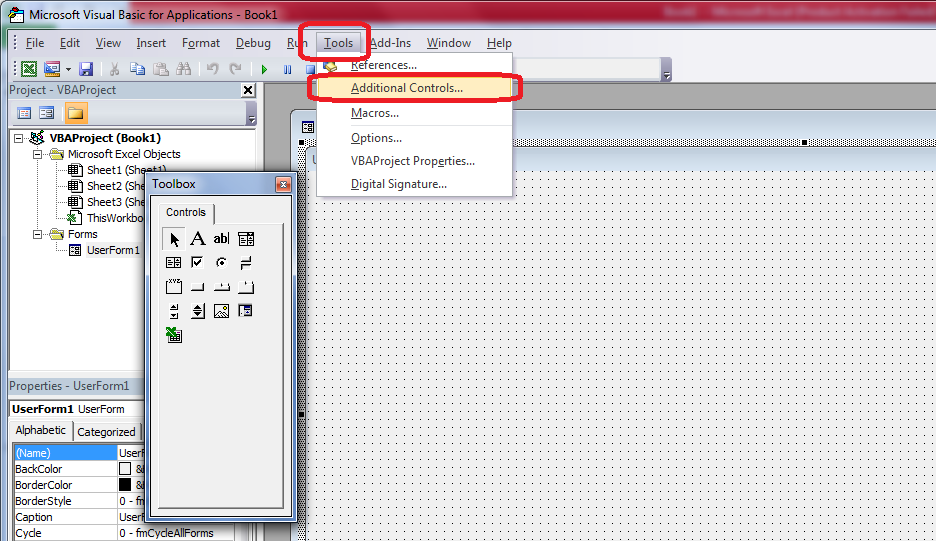
Task: Select the Select Objects pointer tool
Action: point(174,239)
